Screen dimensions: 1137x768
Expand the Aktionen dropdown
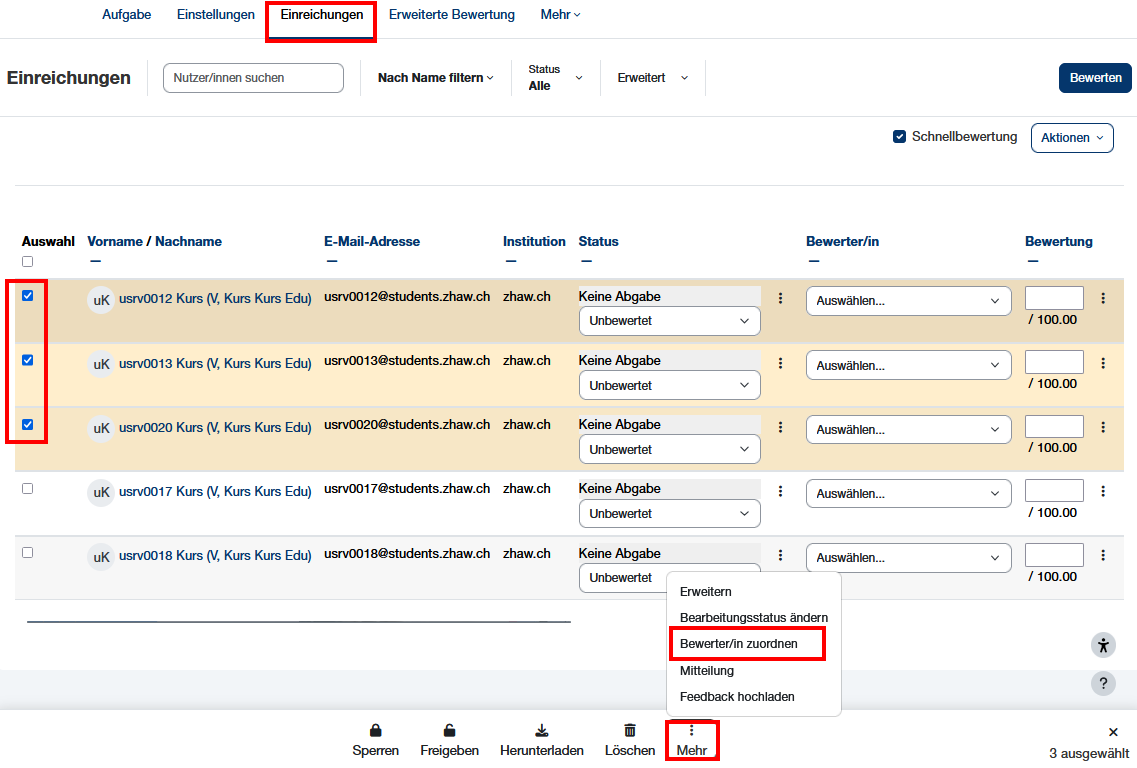tap(1072, 138)
